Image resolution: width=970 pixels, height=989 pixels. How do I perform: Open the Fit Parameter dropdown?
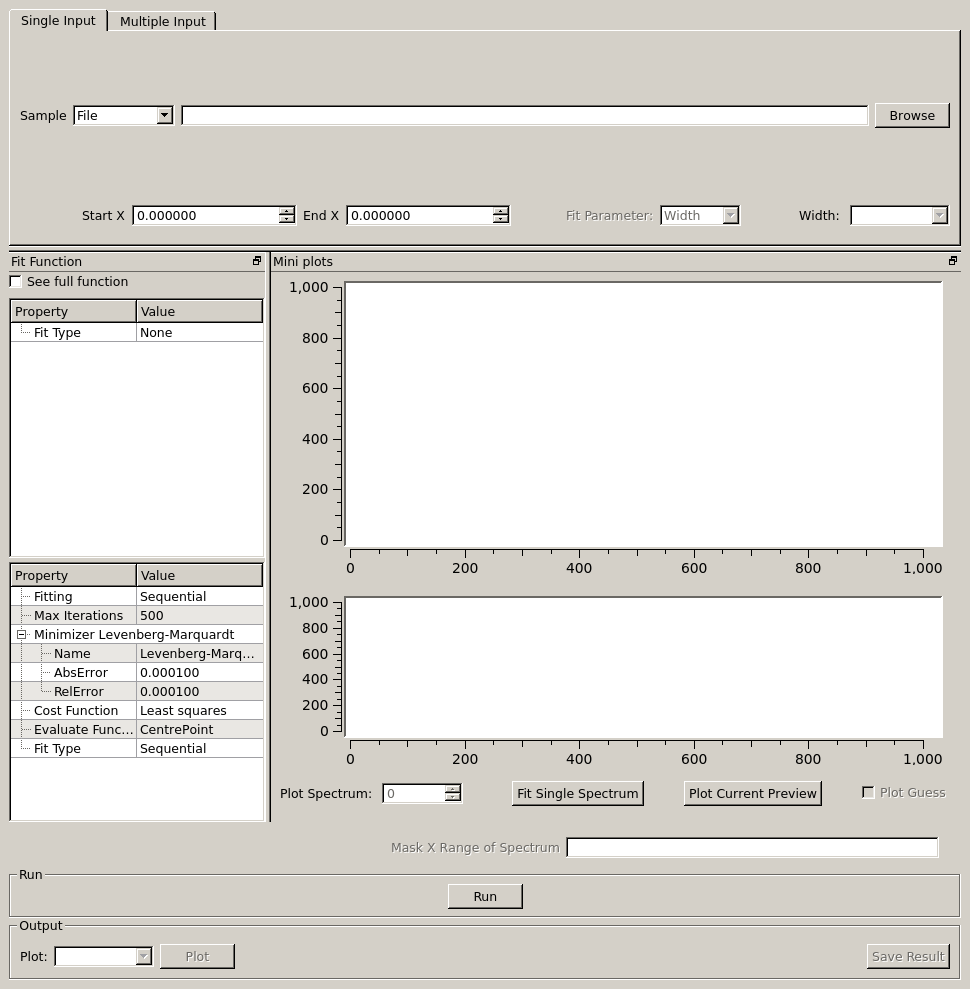[730, 216]
